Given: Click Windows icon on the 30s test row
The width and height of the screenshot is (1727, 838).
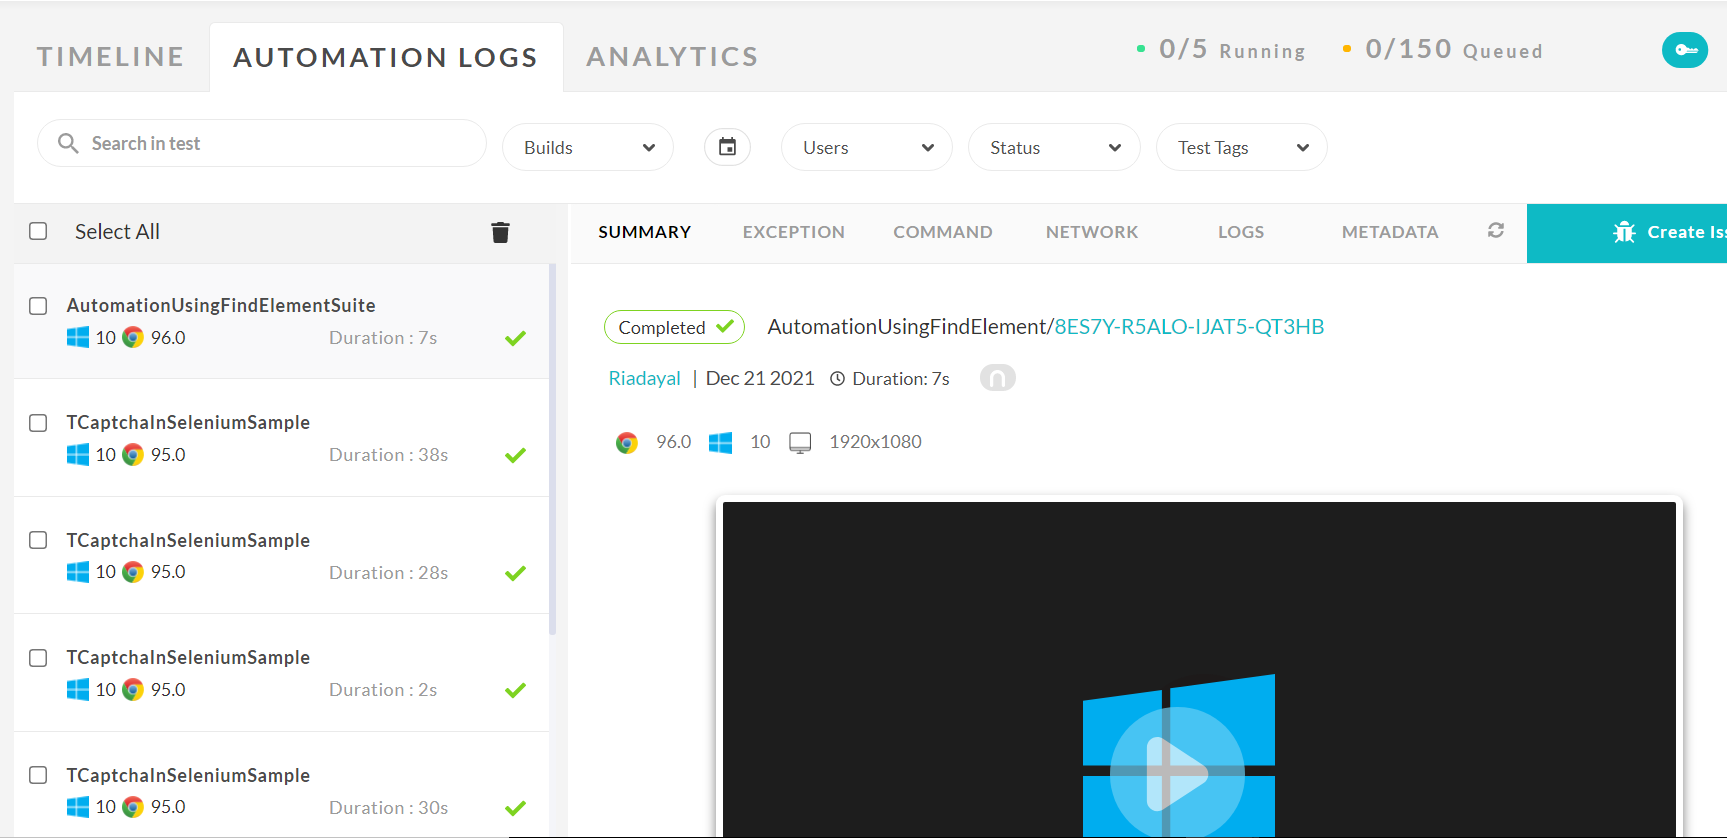Looking at the screenshot, I should (78, 807).
